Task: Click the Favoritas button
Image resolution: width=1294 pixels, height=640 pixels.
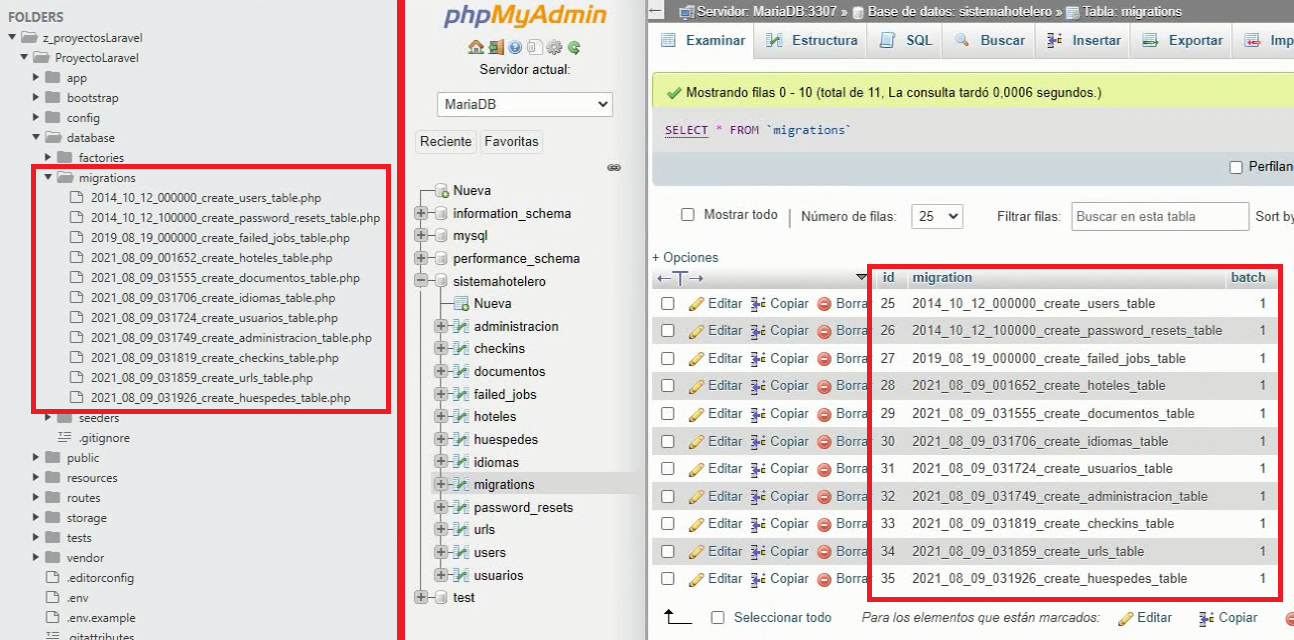Action: tap(511, 141)
